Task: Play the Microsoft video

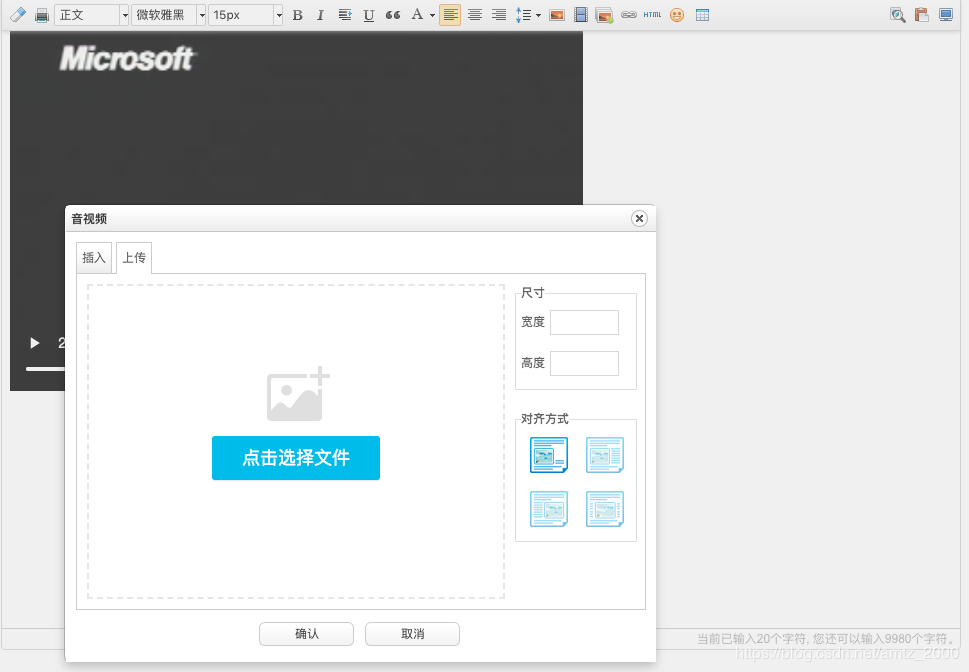Action: [35, 342]
